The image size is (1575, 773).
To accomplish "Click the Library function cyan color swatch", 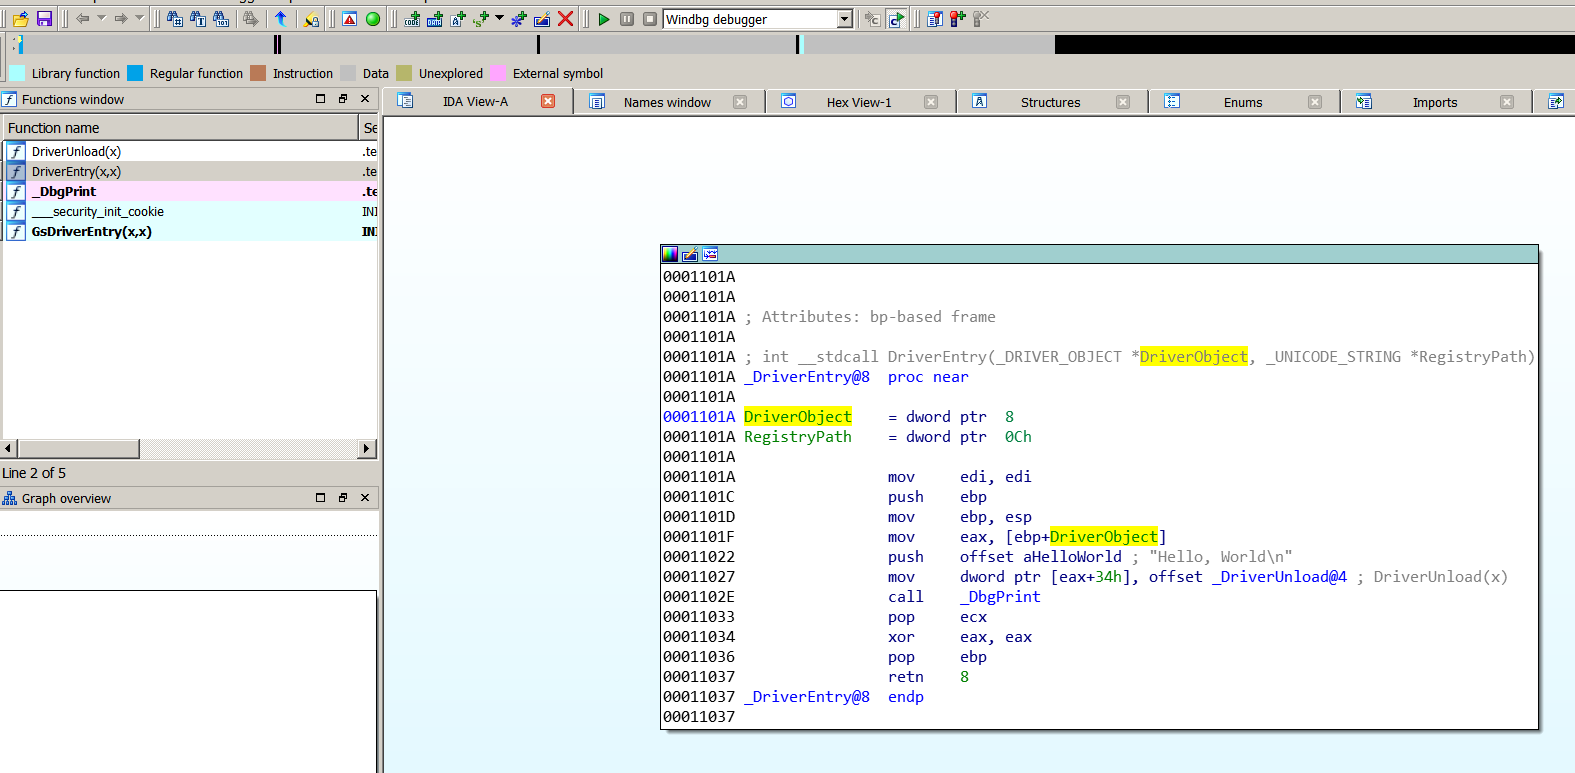I will (x=17, y=73).
